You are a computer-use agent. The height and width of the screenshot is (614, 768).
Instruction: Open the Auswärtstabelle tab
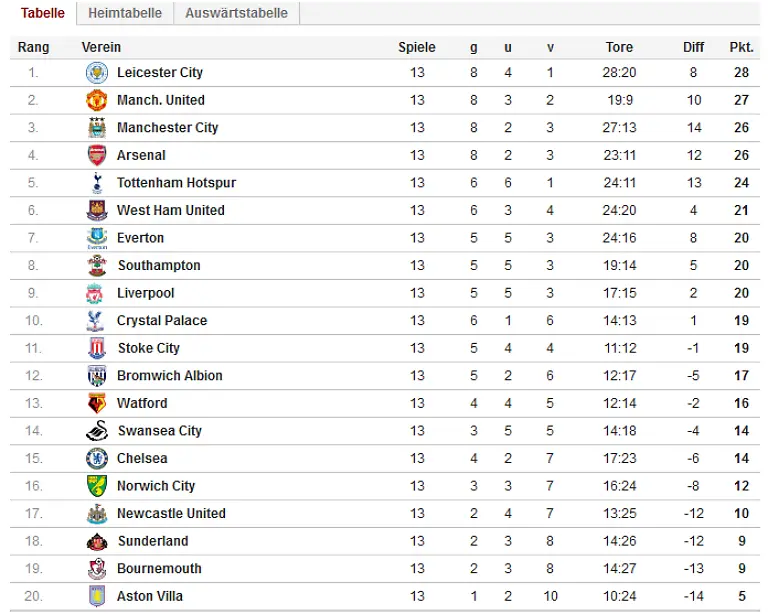(236, 13)
